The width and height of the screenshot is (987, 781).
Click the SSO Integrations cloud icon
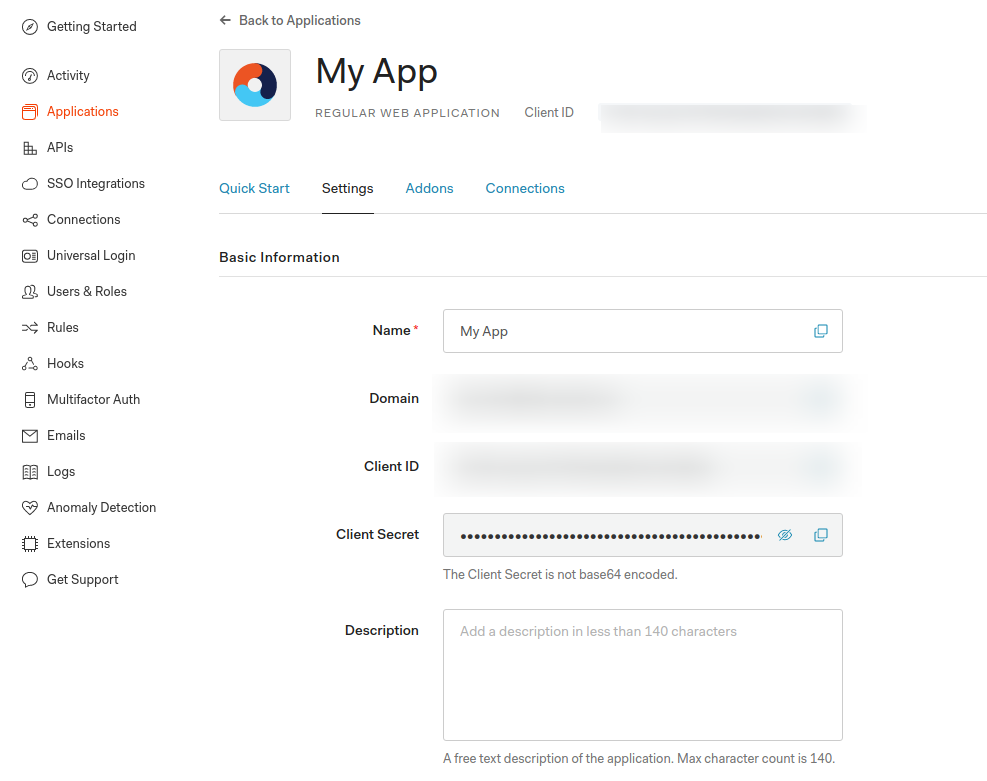tap(29, 184)
